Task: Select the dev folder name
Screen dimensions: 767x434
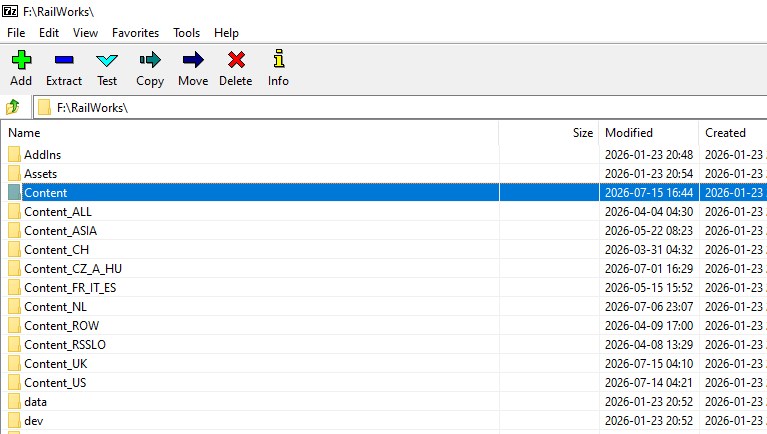Action: tap(34, 421)
